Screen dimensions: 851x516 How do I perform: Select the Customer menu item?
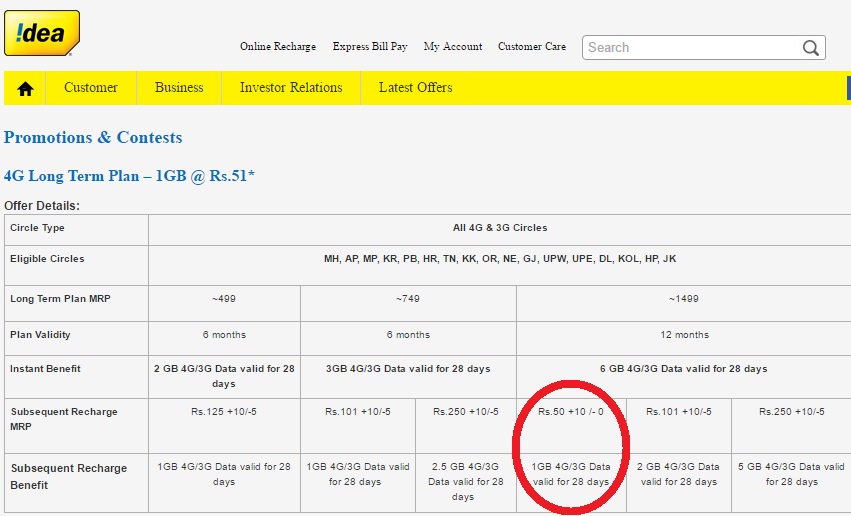91,88
